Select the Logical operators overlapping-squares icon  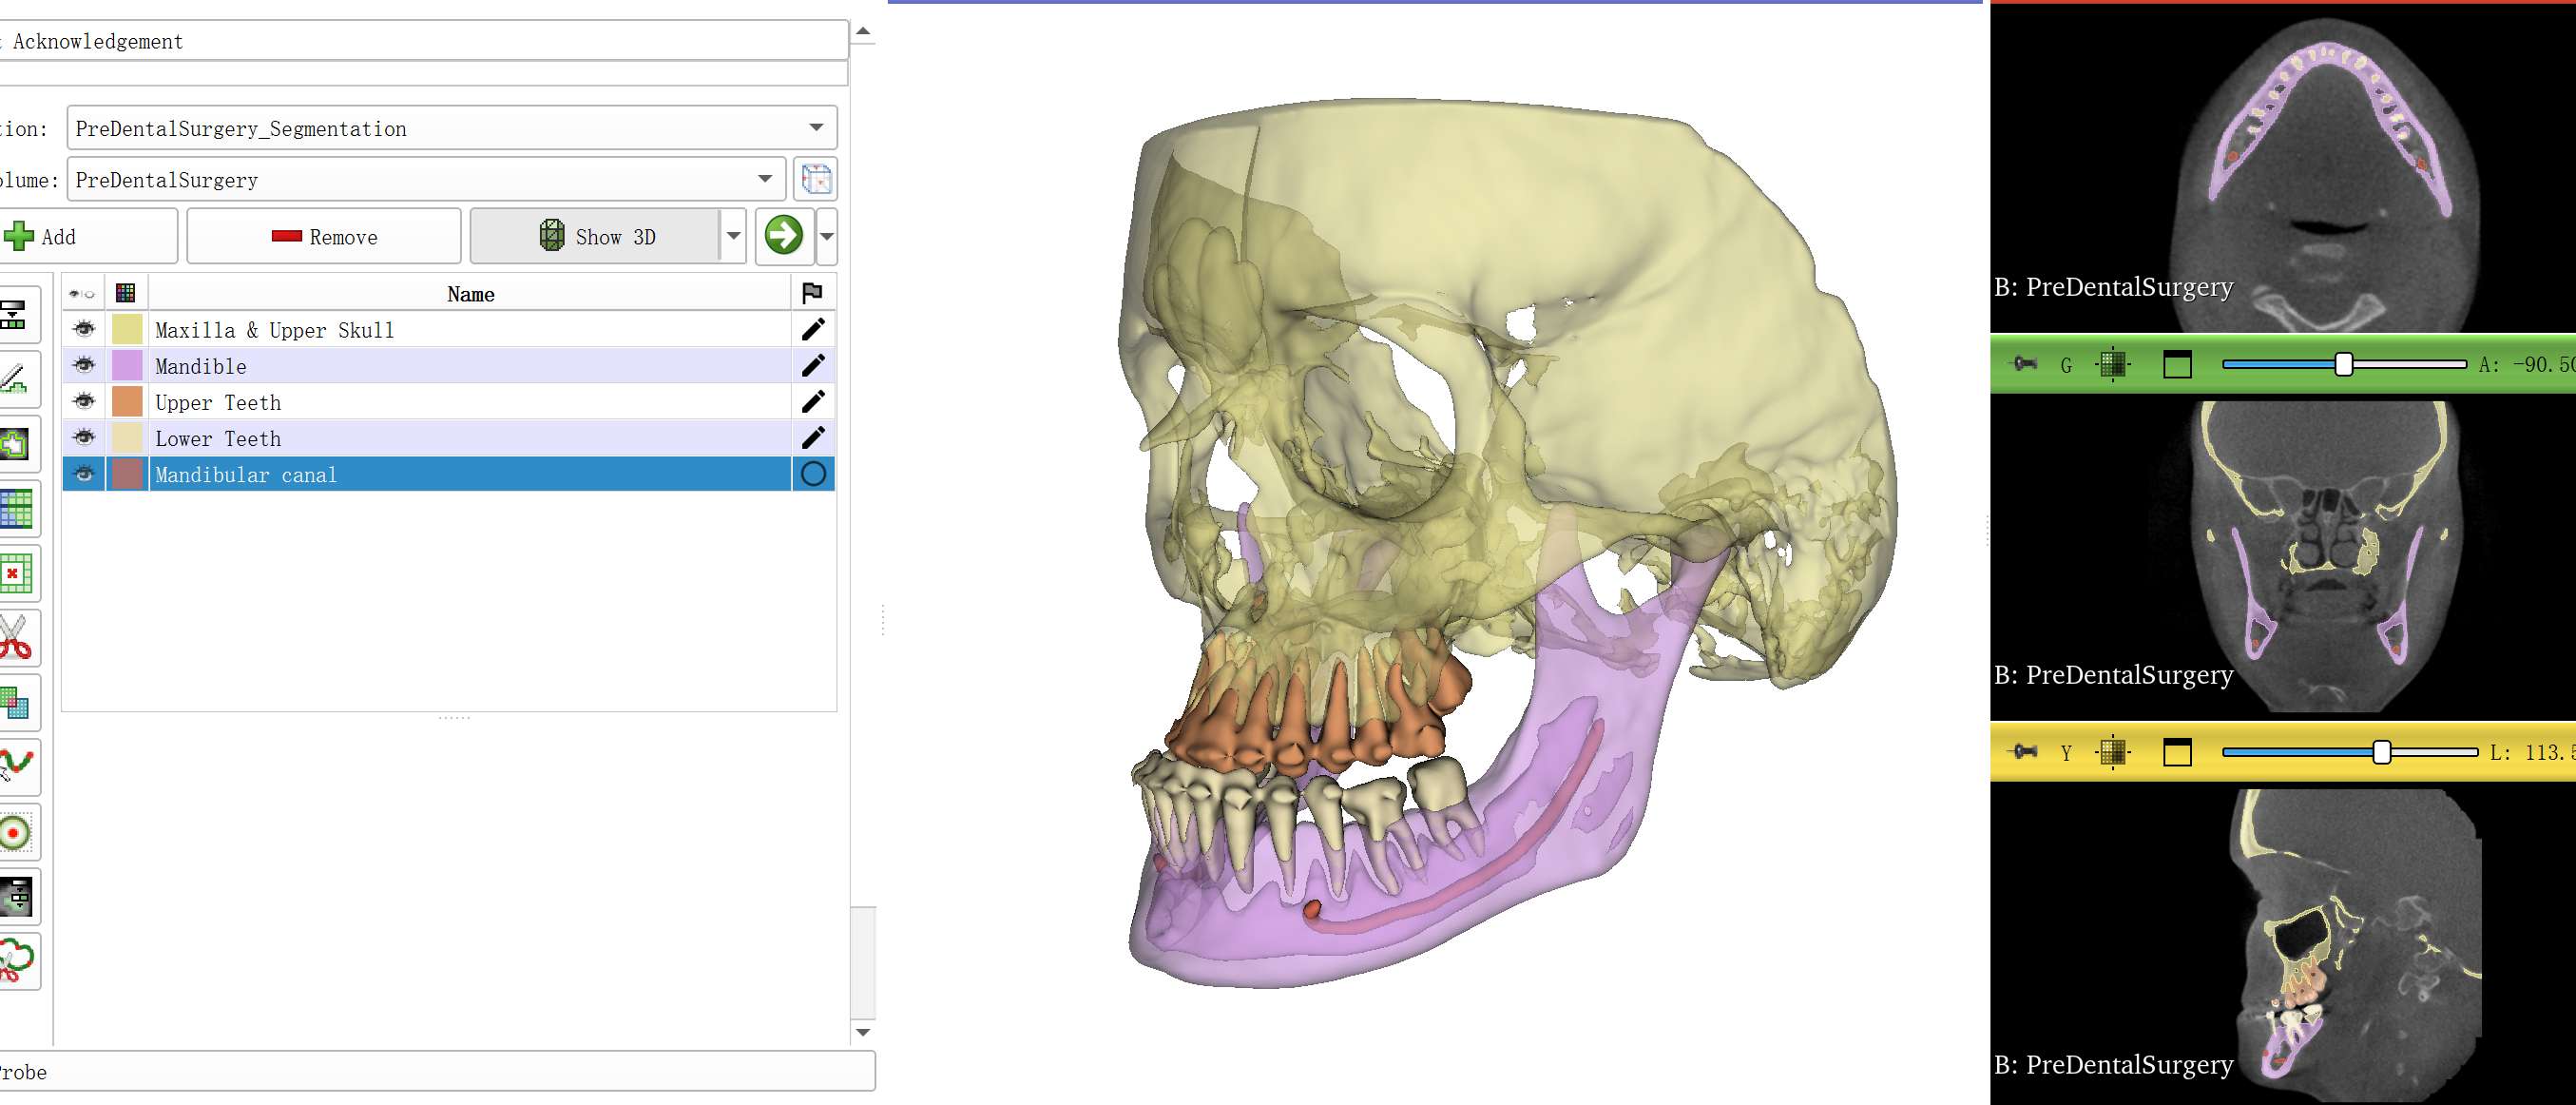click(14, 703)
